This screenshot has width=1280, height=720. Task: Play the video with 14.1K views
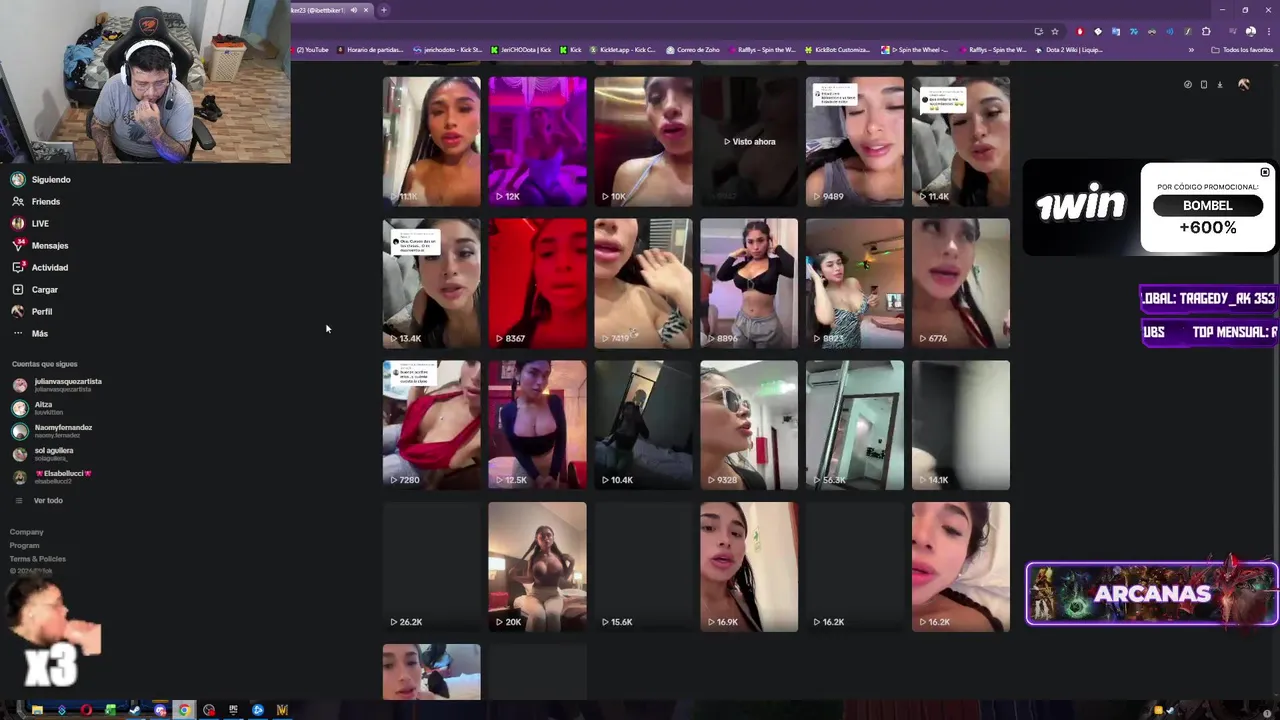[x=961, y=426]
